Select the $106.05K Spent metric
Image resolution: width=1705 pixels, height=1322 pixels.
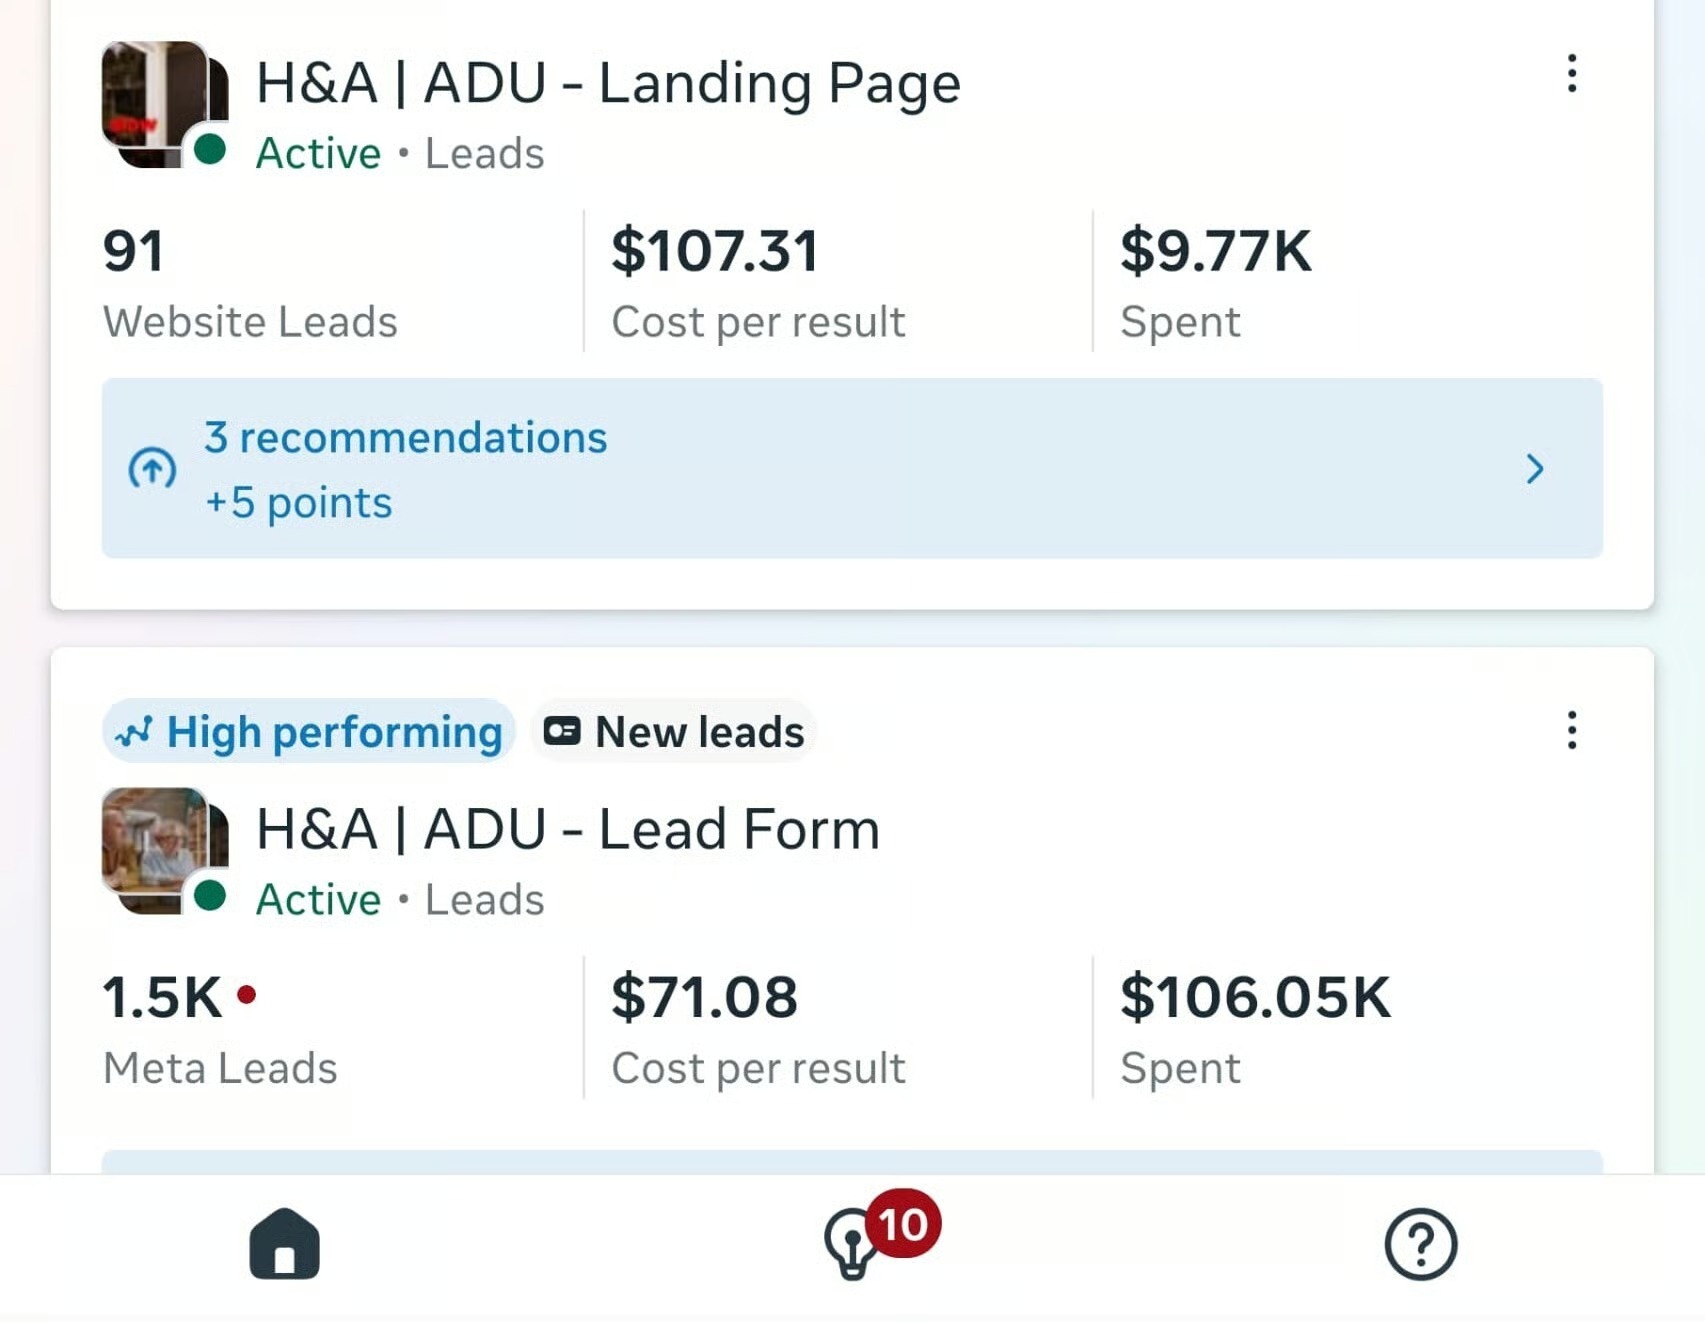(x=1255, y=1028)
